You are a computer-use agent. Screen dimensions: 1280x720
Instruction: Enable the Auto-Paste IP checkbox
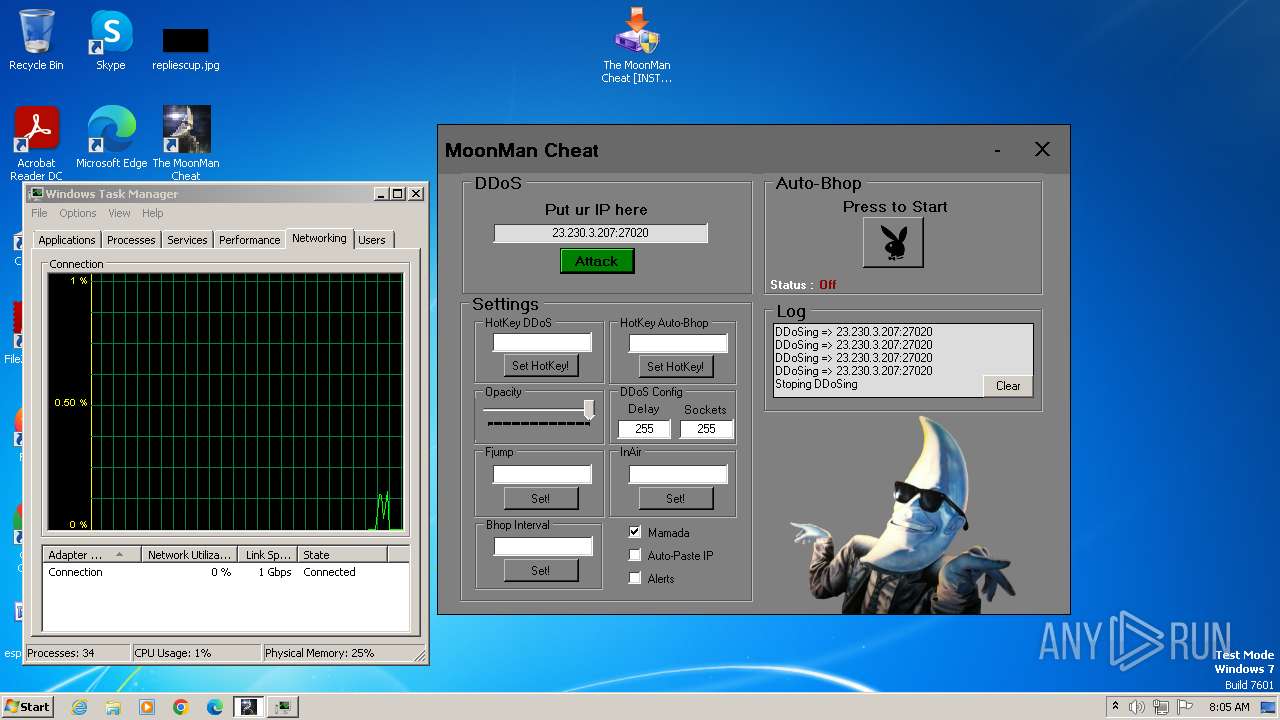click(634, 555)
